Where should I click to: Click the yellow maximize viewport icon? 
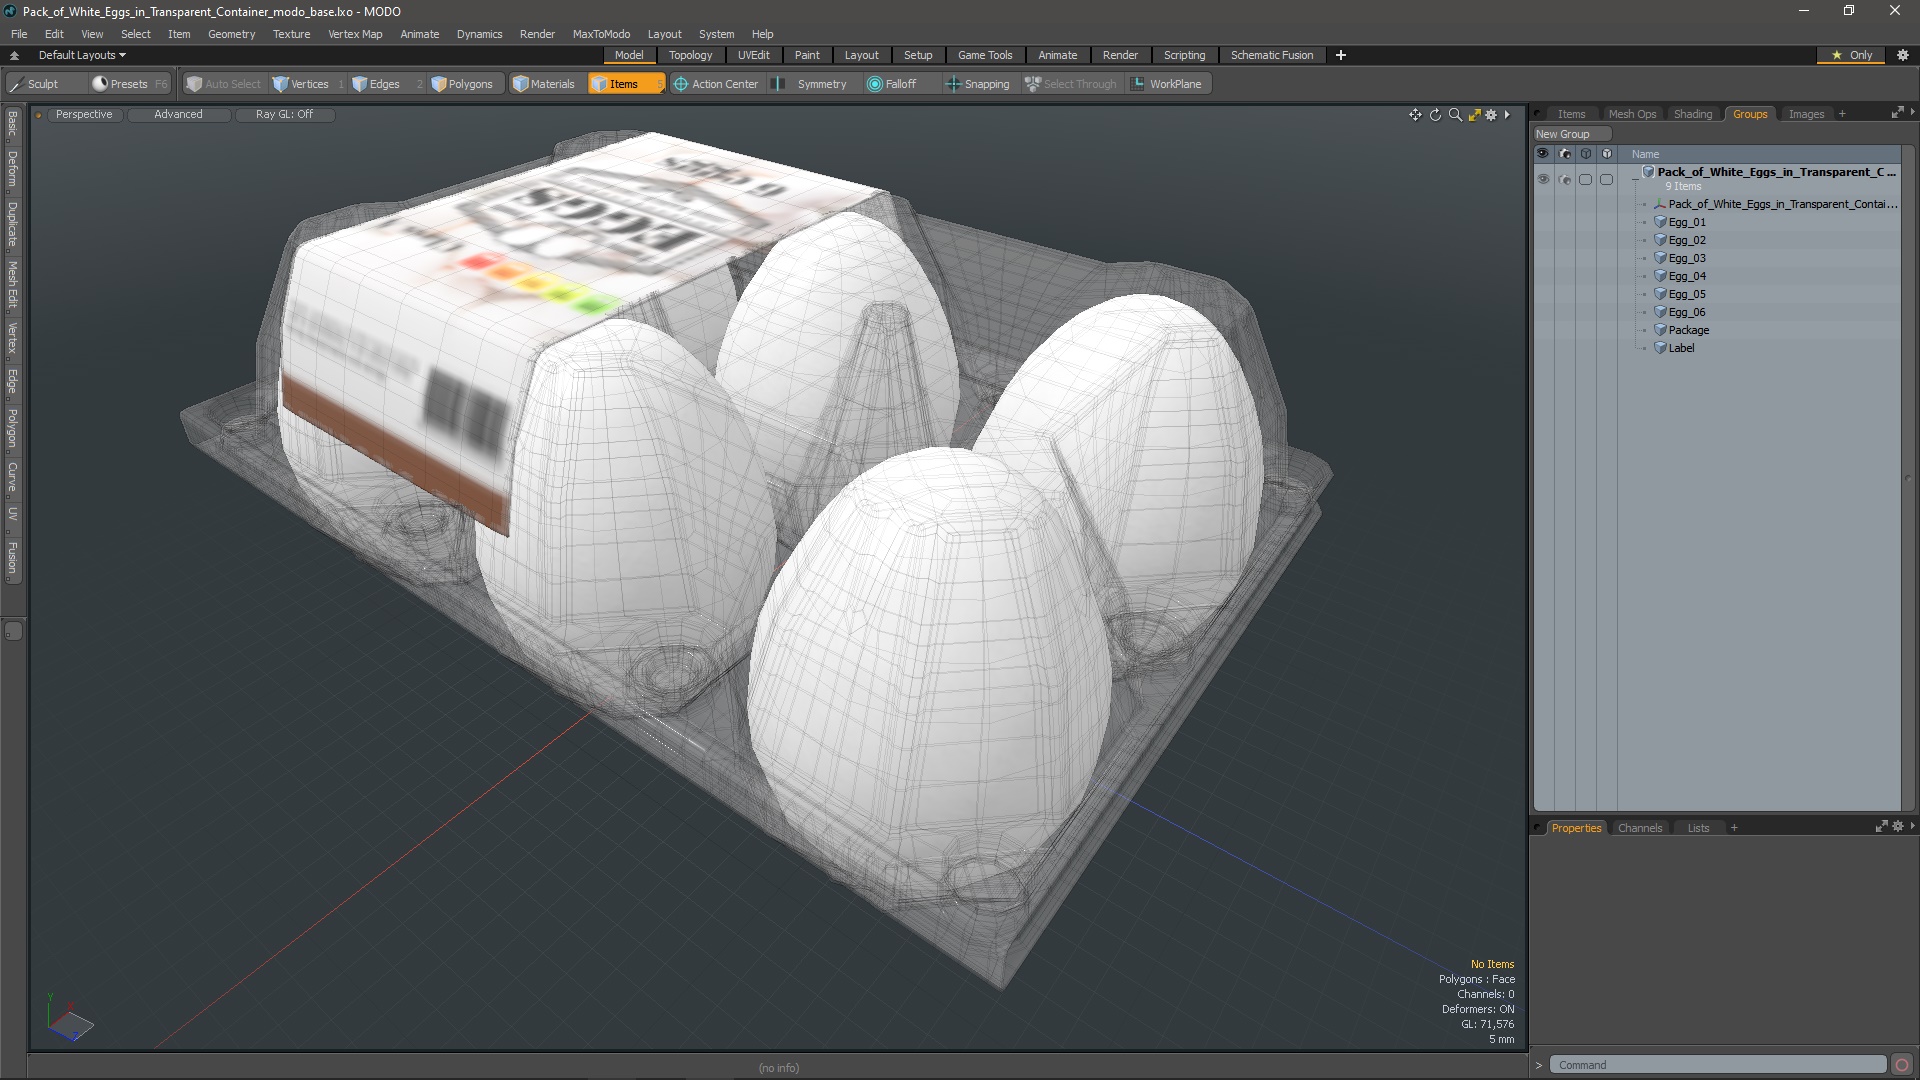pyautogui.click(x=1474, y=115)
